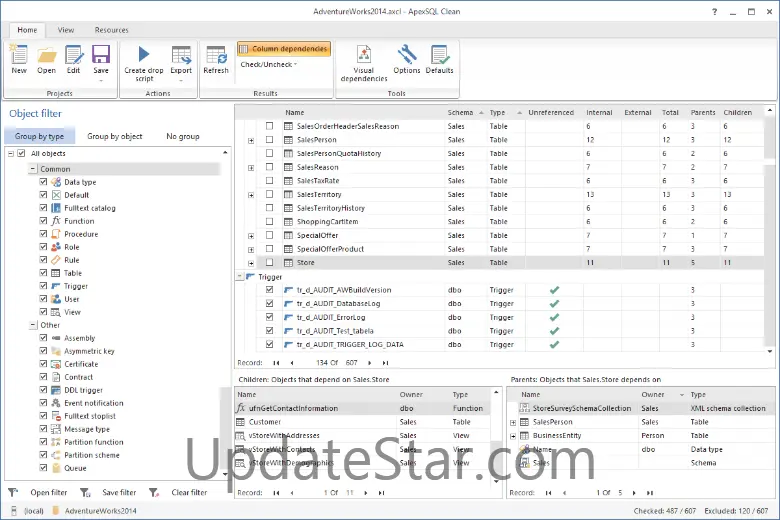This screenshot has height=520, width=780.
Task: Collapse the Trigger group in grid
Action: [240, 277]
